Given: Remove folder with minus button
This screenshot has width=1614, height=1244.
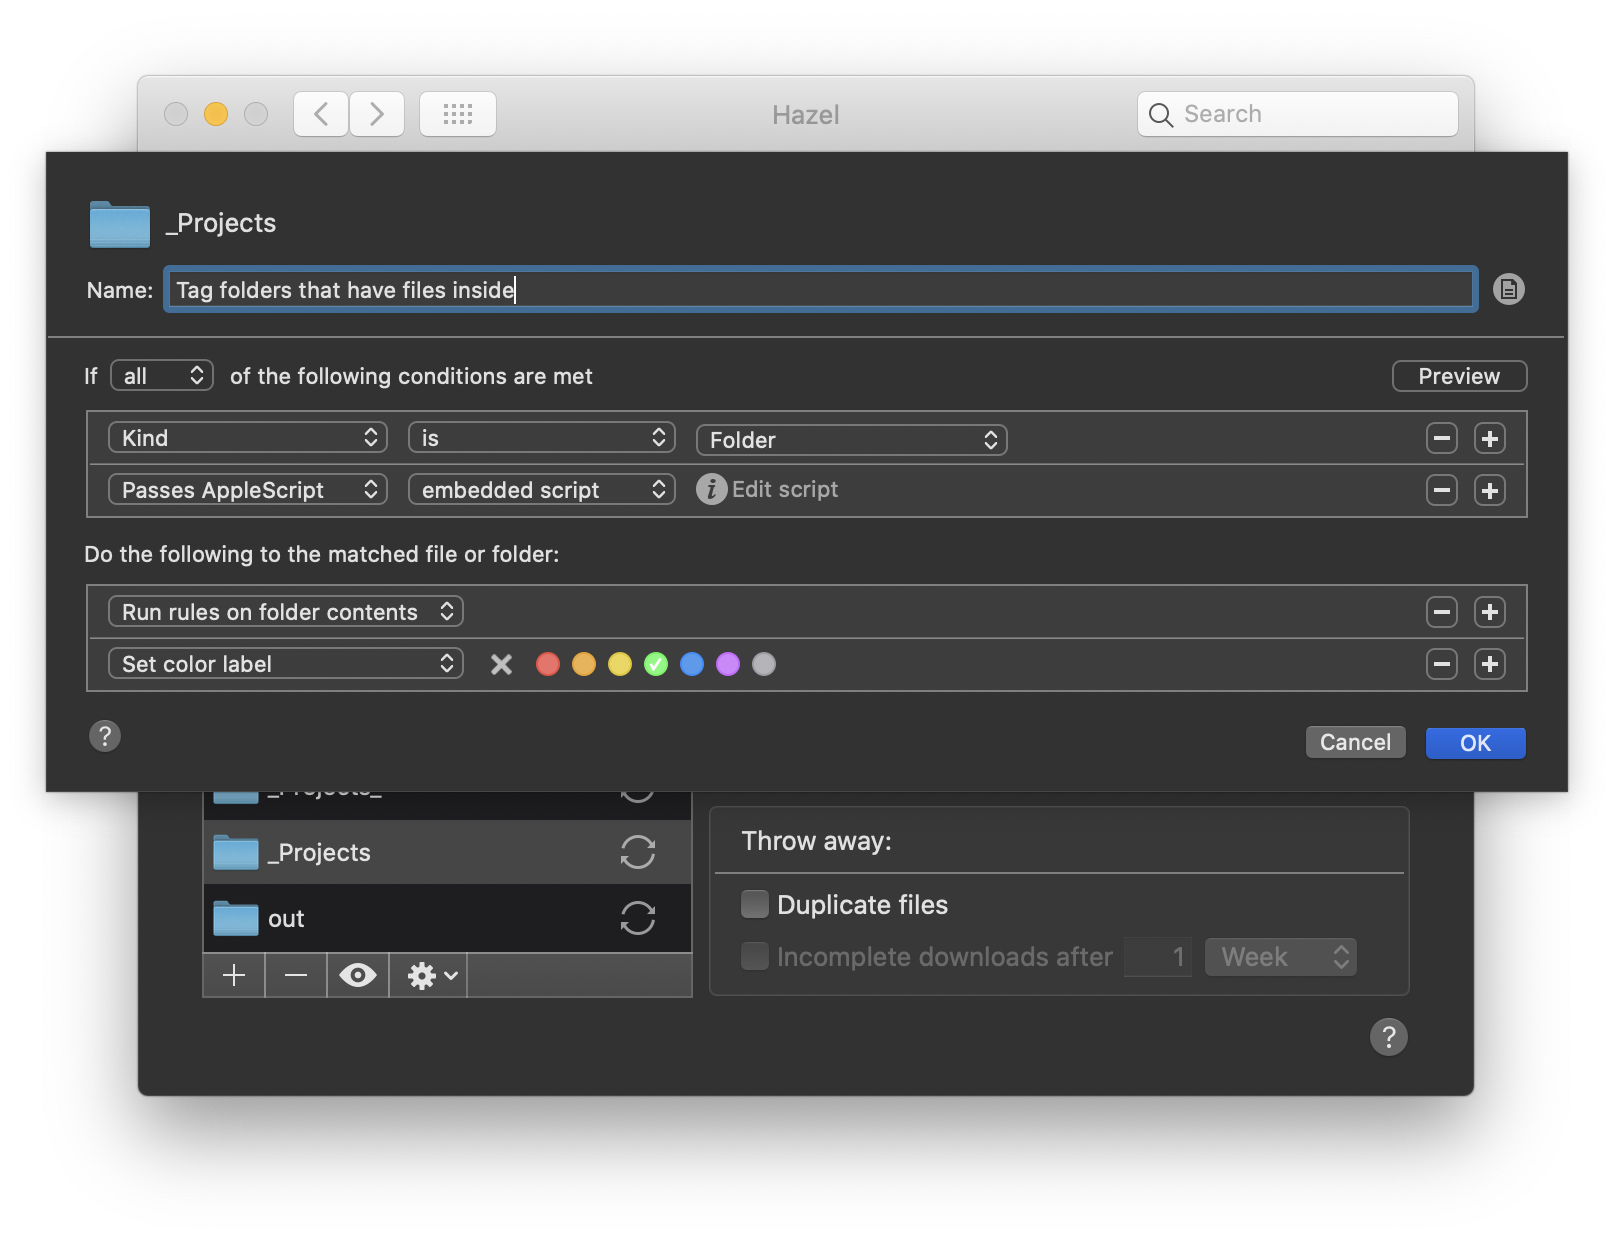Looking at the screenshot, I should [296, 975].
